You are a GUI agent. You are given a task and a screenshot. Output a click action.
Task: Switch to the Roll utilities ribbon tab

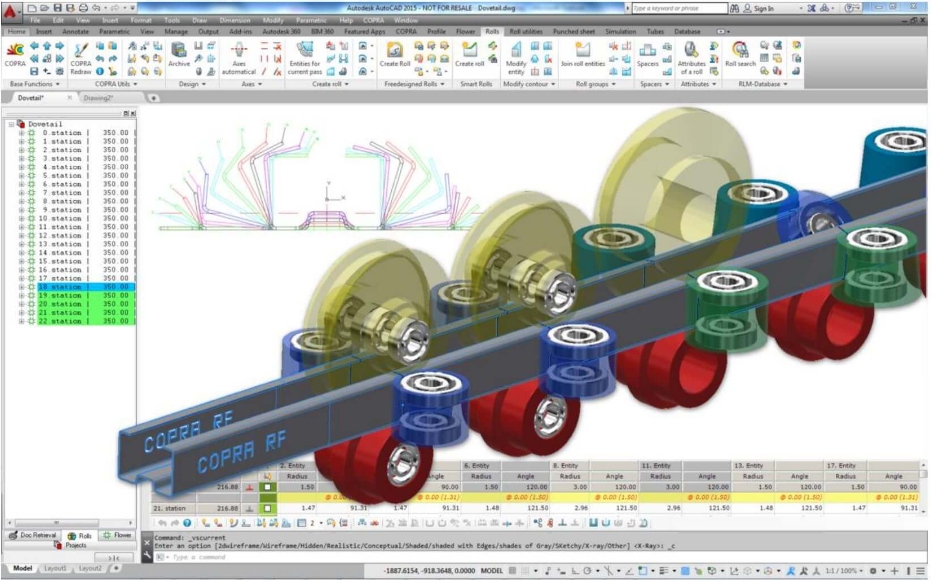[526, 32]
